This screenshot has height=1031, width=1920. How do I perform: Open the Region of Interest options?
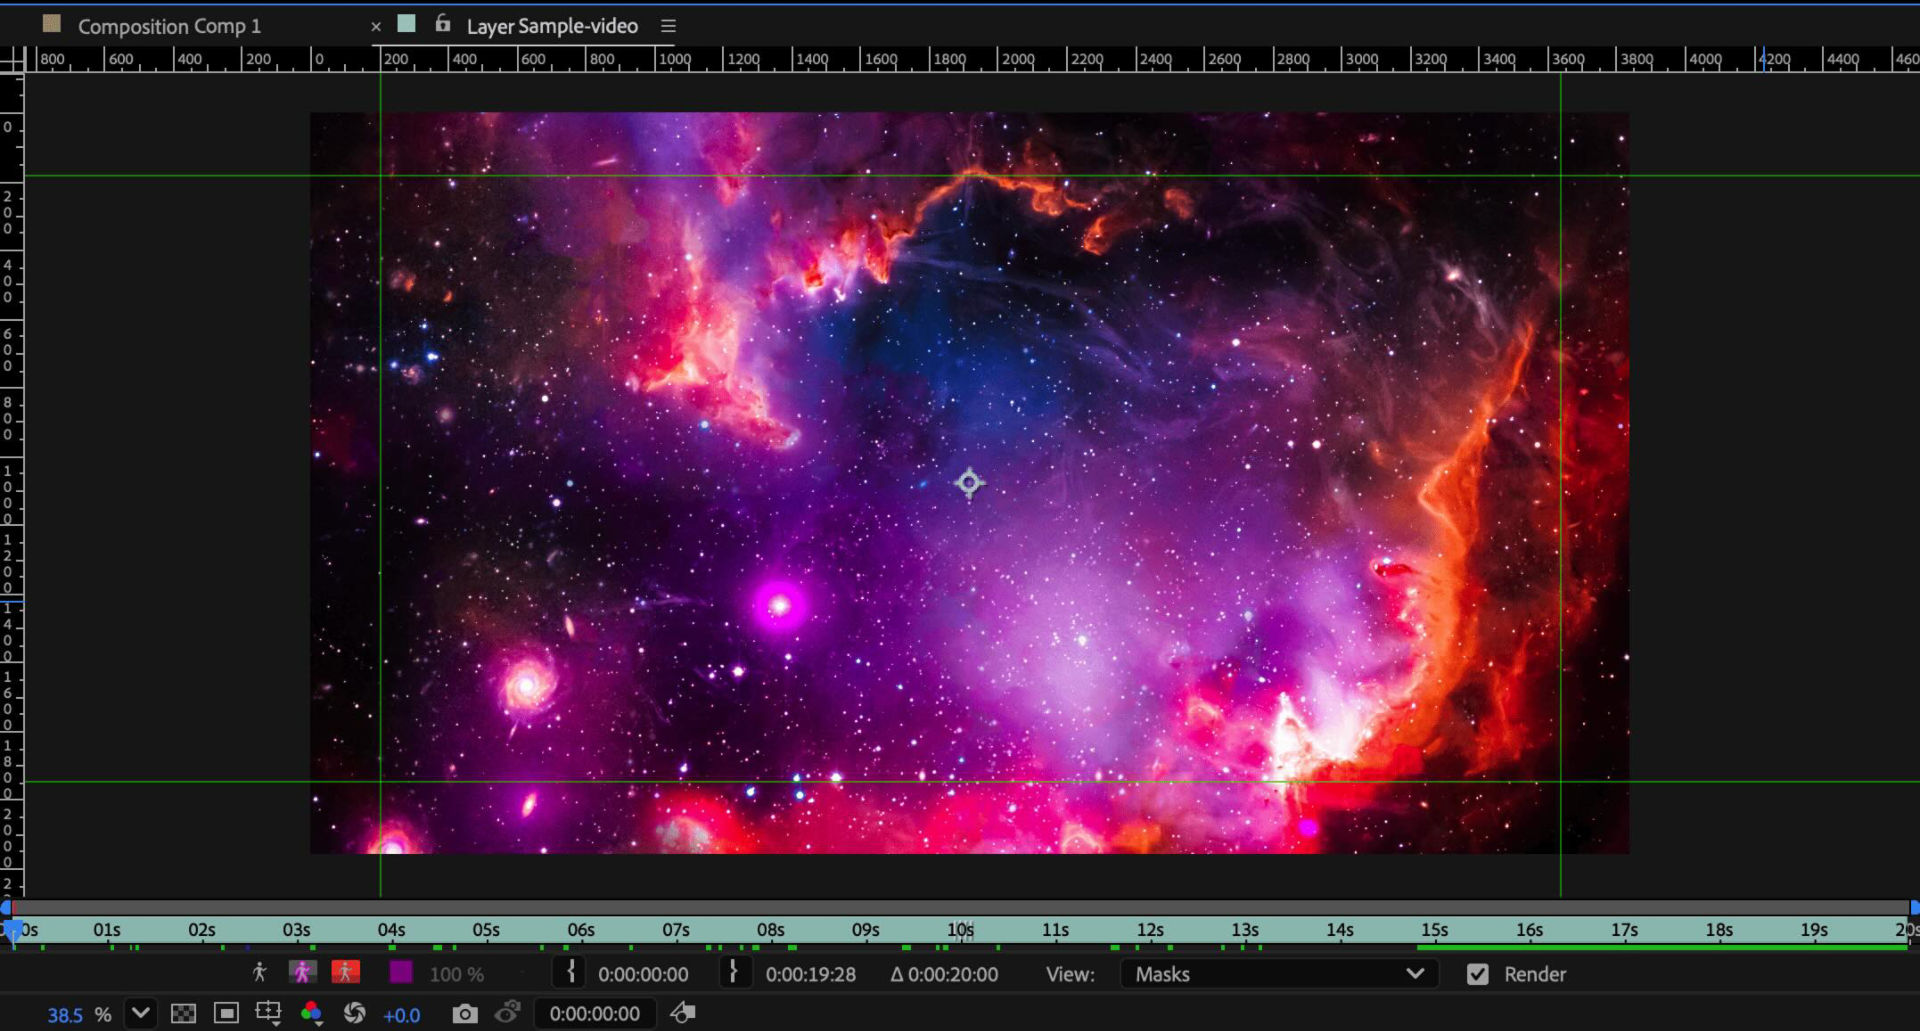click(x=268, y=1013)
